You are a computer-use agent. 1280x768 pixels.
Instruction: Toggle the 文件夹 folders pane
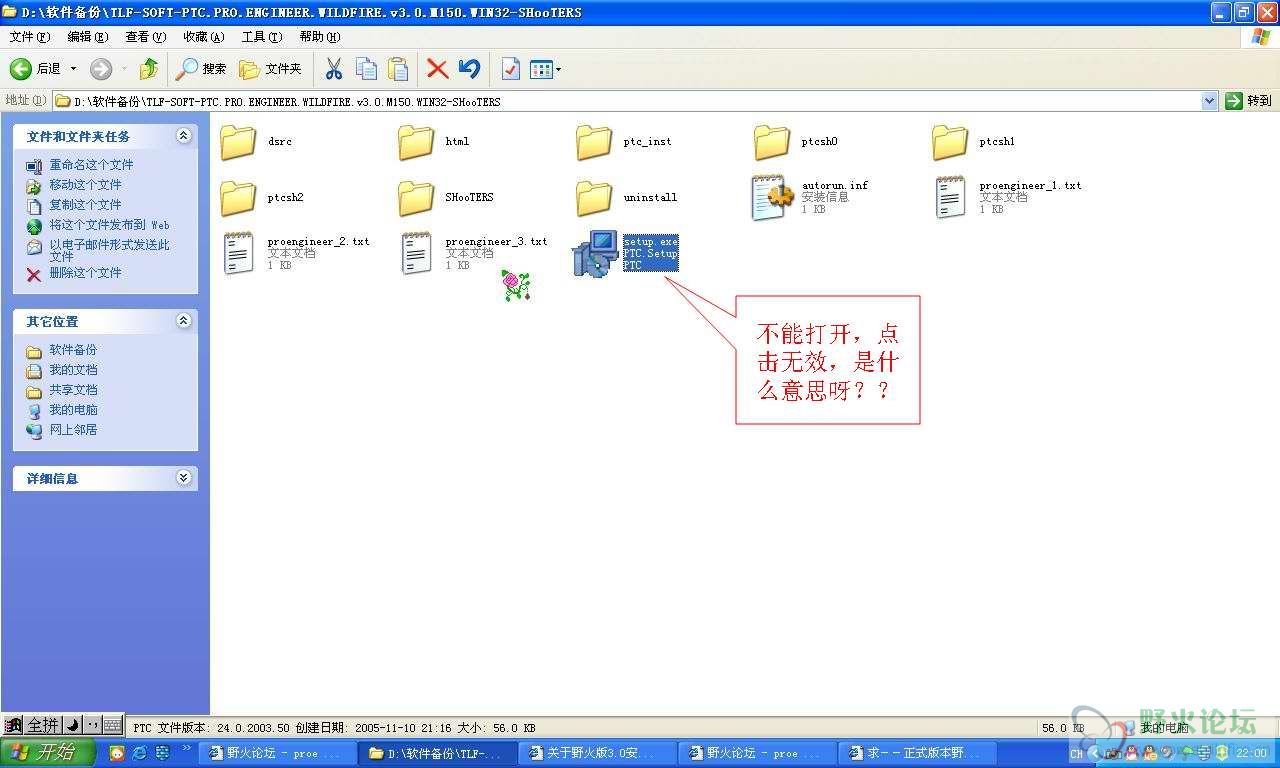(x=270, y=69)
